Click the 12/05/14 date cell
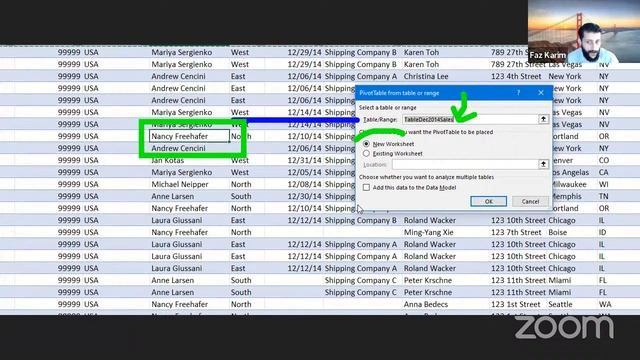Image resolution: width=640 pixels, height=360 pixels. point(304,172)
